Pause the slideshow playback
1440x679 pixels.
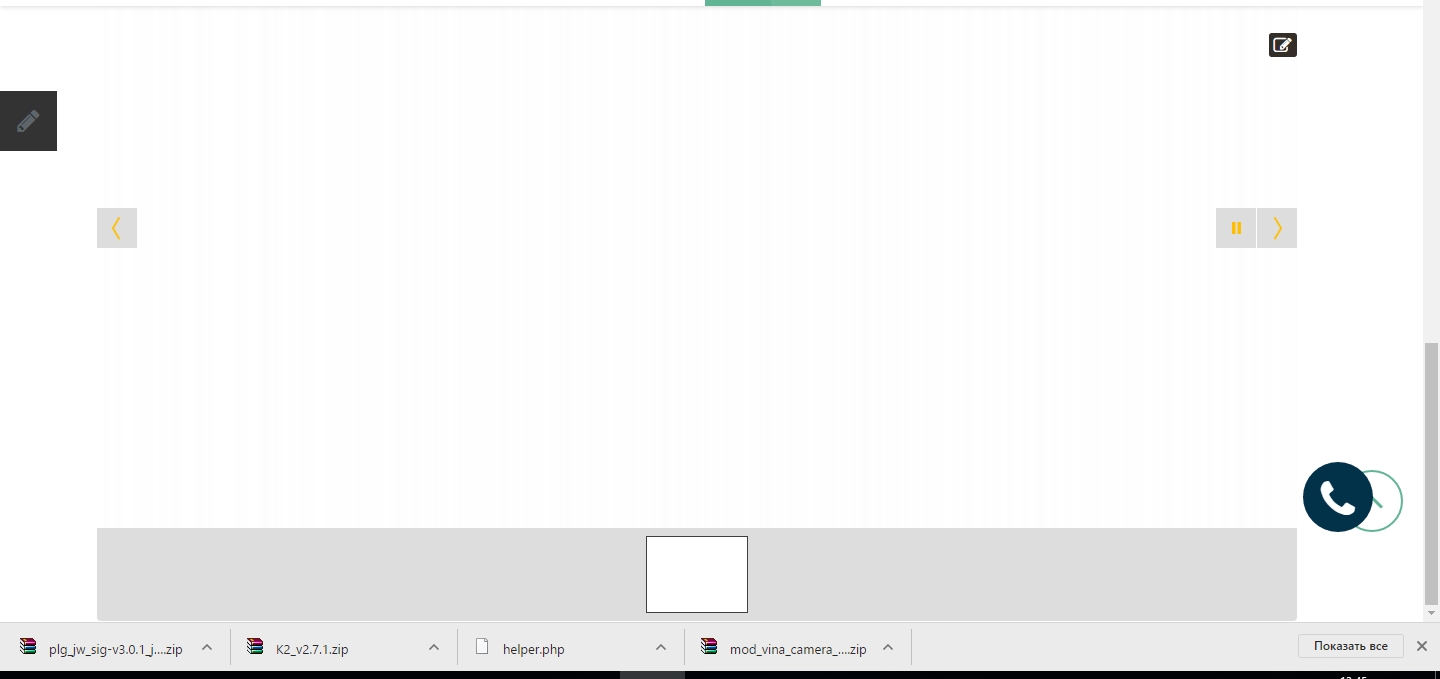[x=1236, y=228]
